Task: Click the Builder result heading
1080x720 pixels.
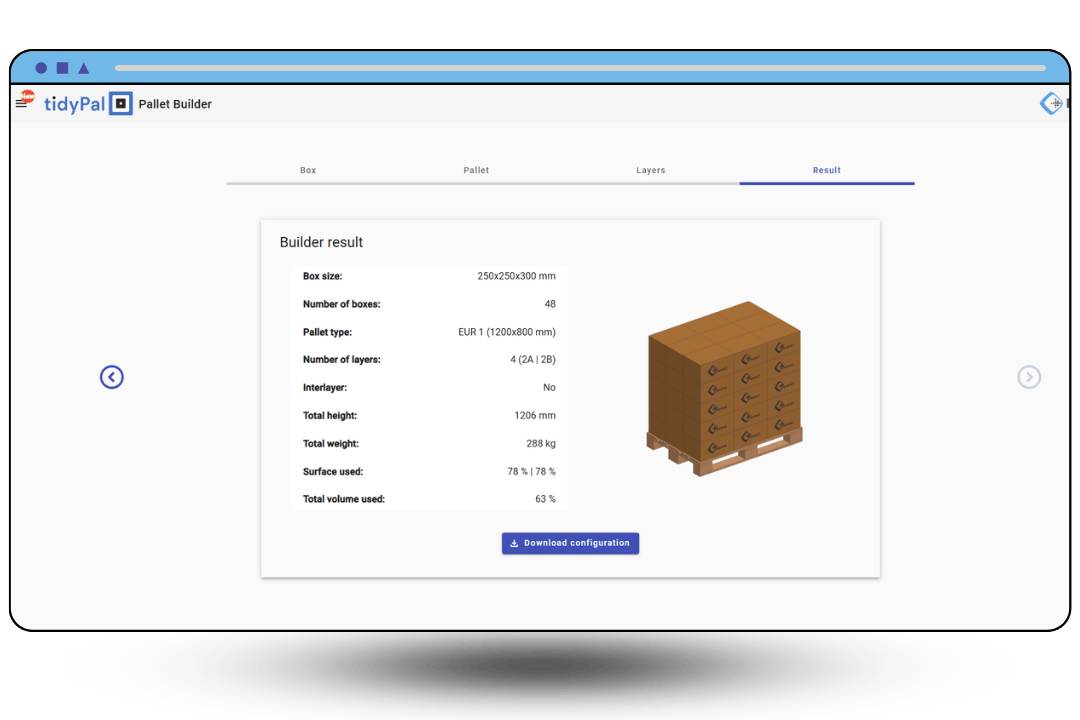Action: point(321,243)
